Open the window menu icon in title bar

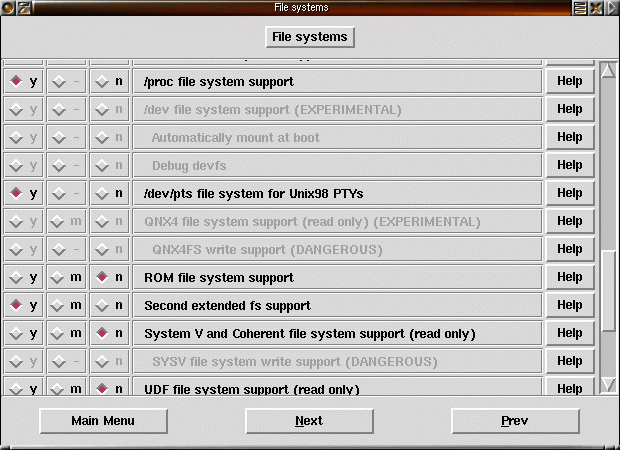pos(7,8)
